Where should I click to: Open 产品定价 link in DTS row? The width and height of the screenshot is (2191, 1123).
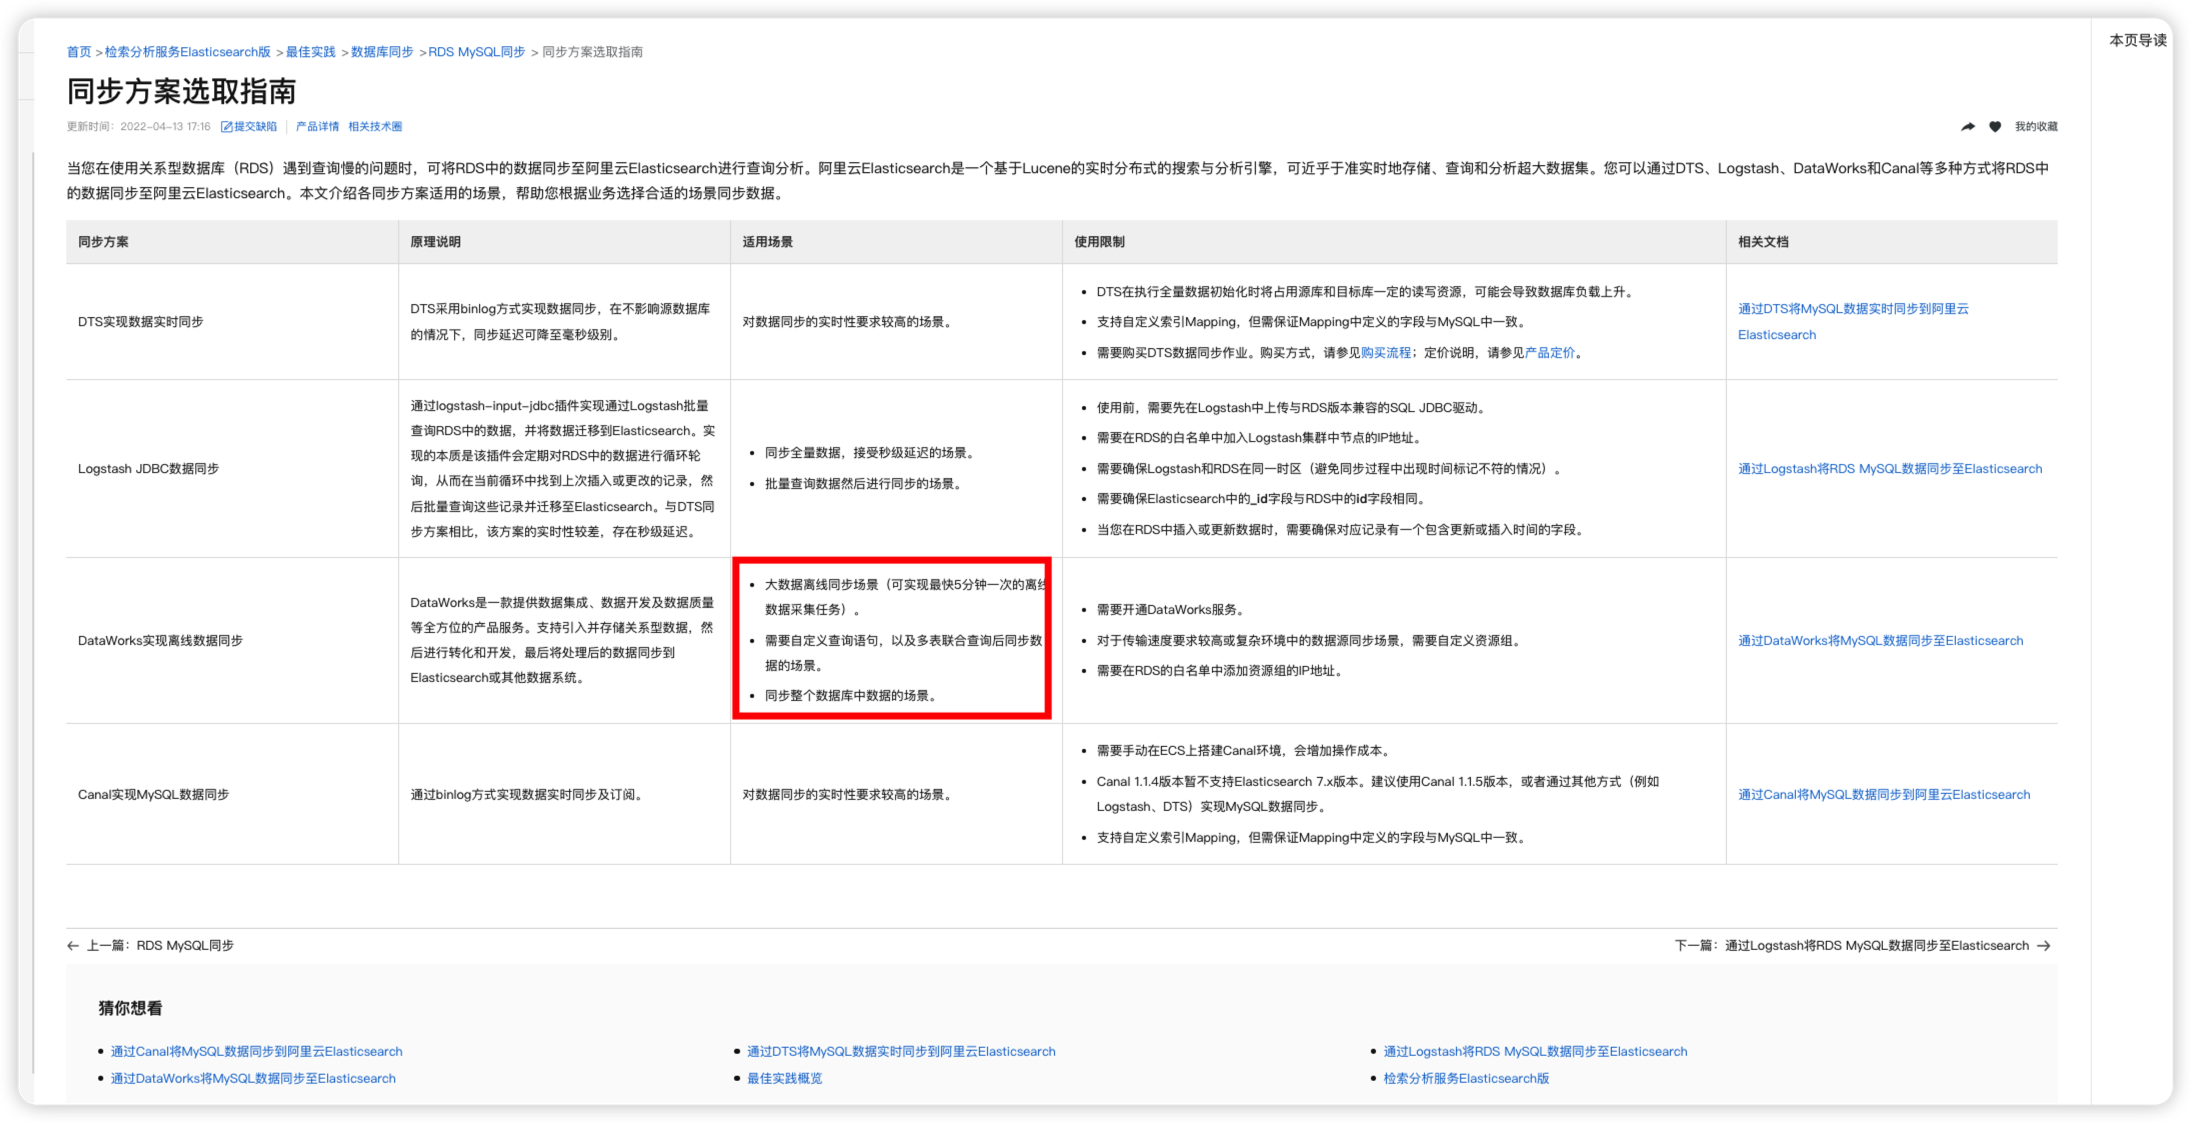point(1549,353)
